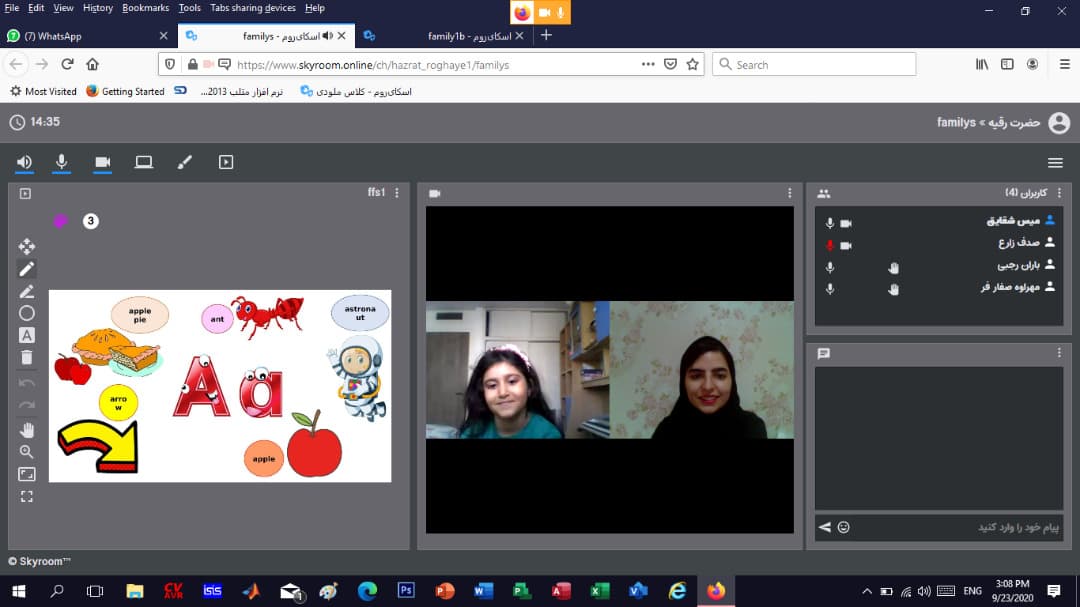The image size is (1080, 607).
Task: Toggle the webcam in top toolbar
Action: [x=102, y=162]
